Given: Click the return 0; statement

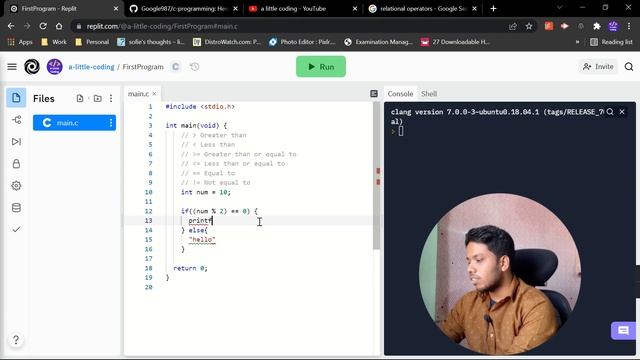Looking at the screenshot, I should tap(190, 268).
